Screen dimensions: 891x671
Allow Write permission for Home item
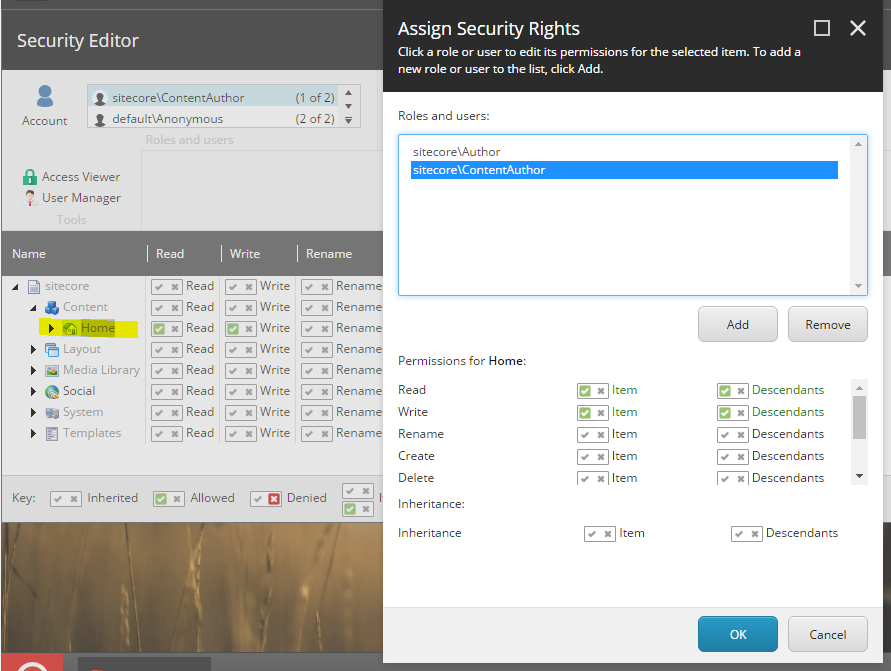[585, 412]
